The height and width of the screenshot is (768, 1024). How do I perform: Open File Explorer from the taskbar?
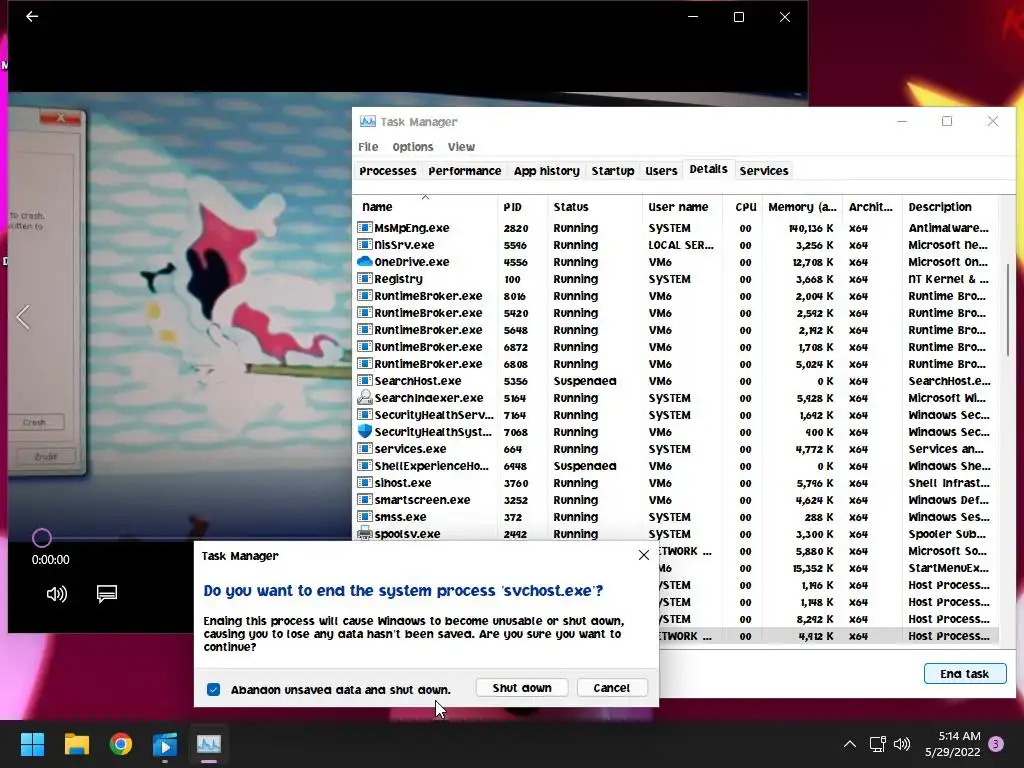click(76, 744)
